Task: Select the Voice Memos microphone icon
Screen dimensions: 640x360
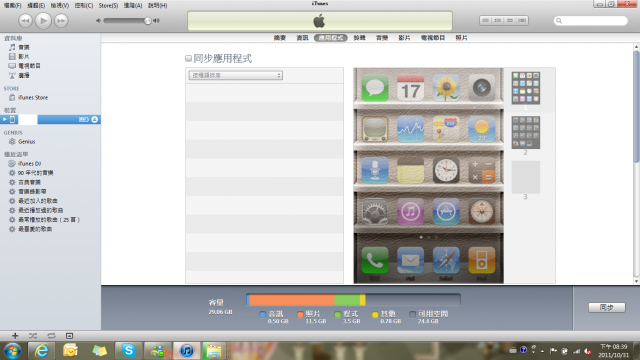Action: point(375,170)
